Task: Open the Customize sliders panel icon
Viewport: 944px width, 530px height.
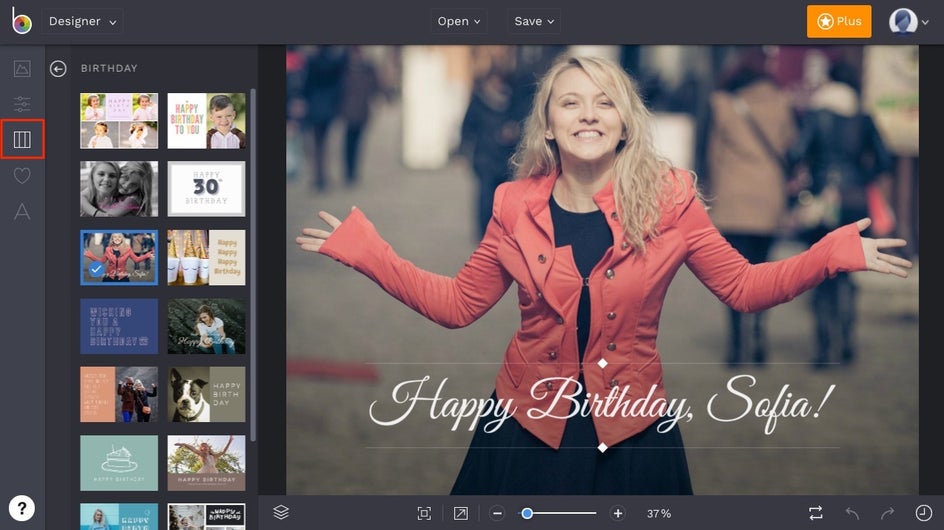Action: pos(22,104)
